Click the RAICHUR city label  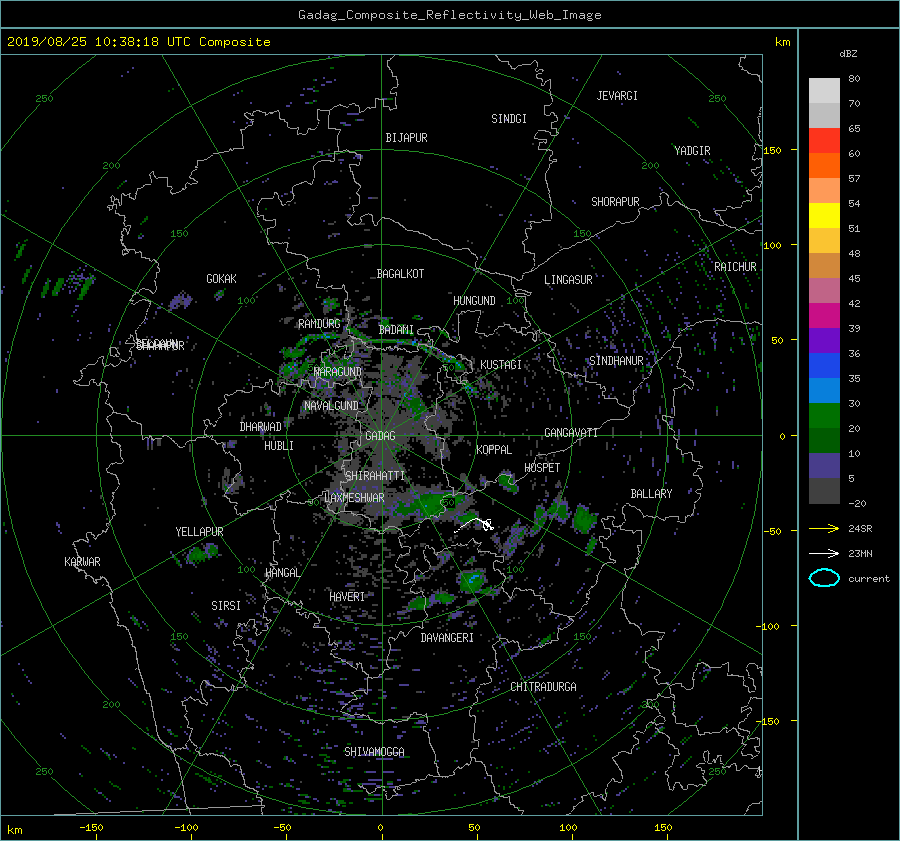tap(735, 267)
